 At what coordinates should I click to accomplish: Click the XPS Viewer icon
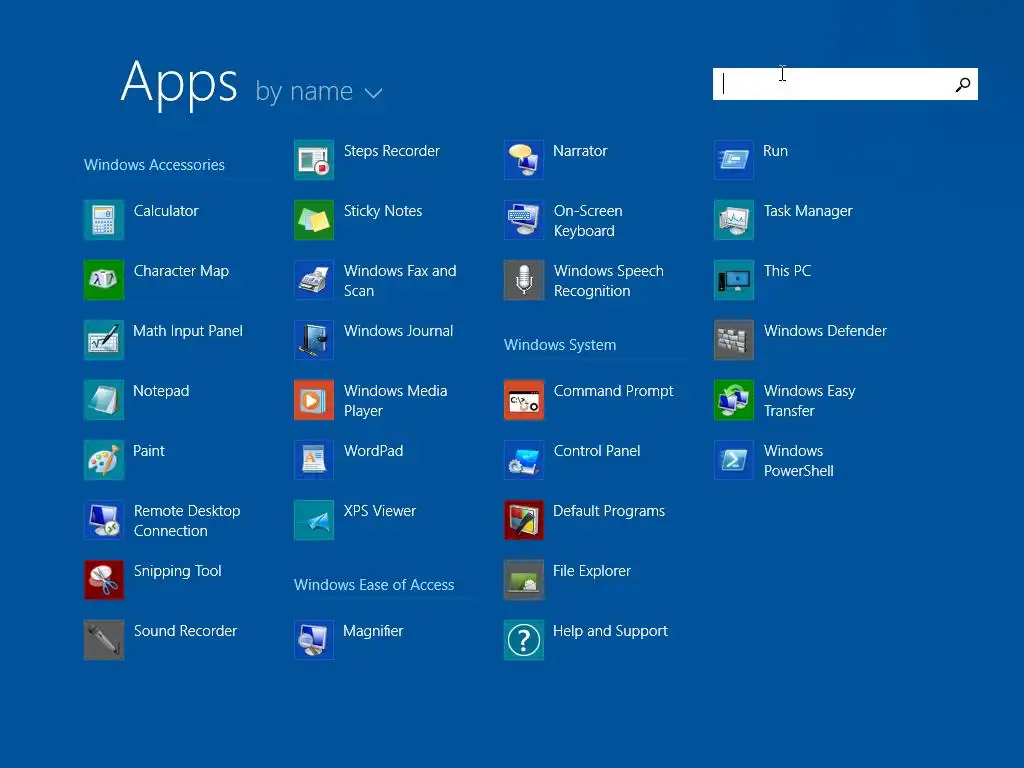314,520
